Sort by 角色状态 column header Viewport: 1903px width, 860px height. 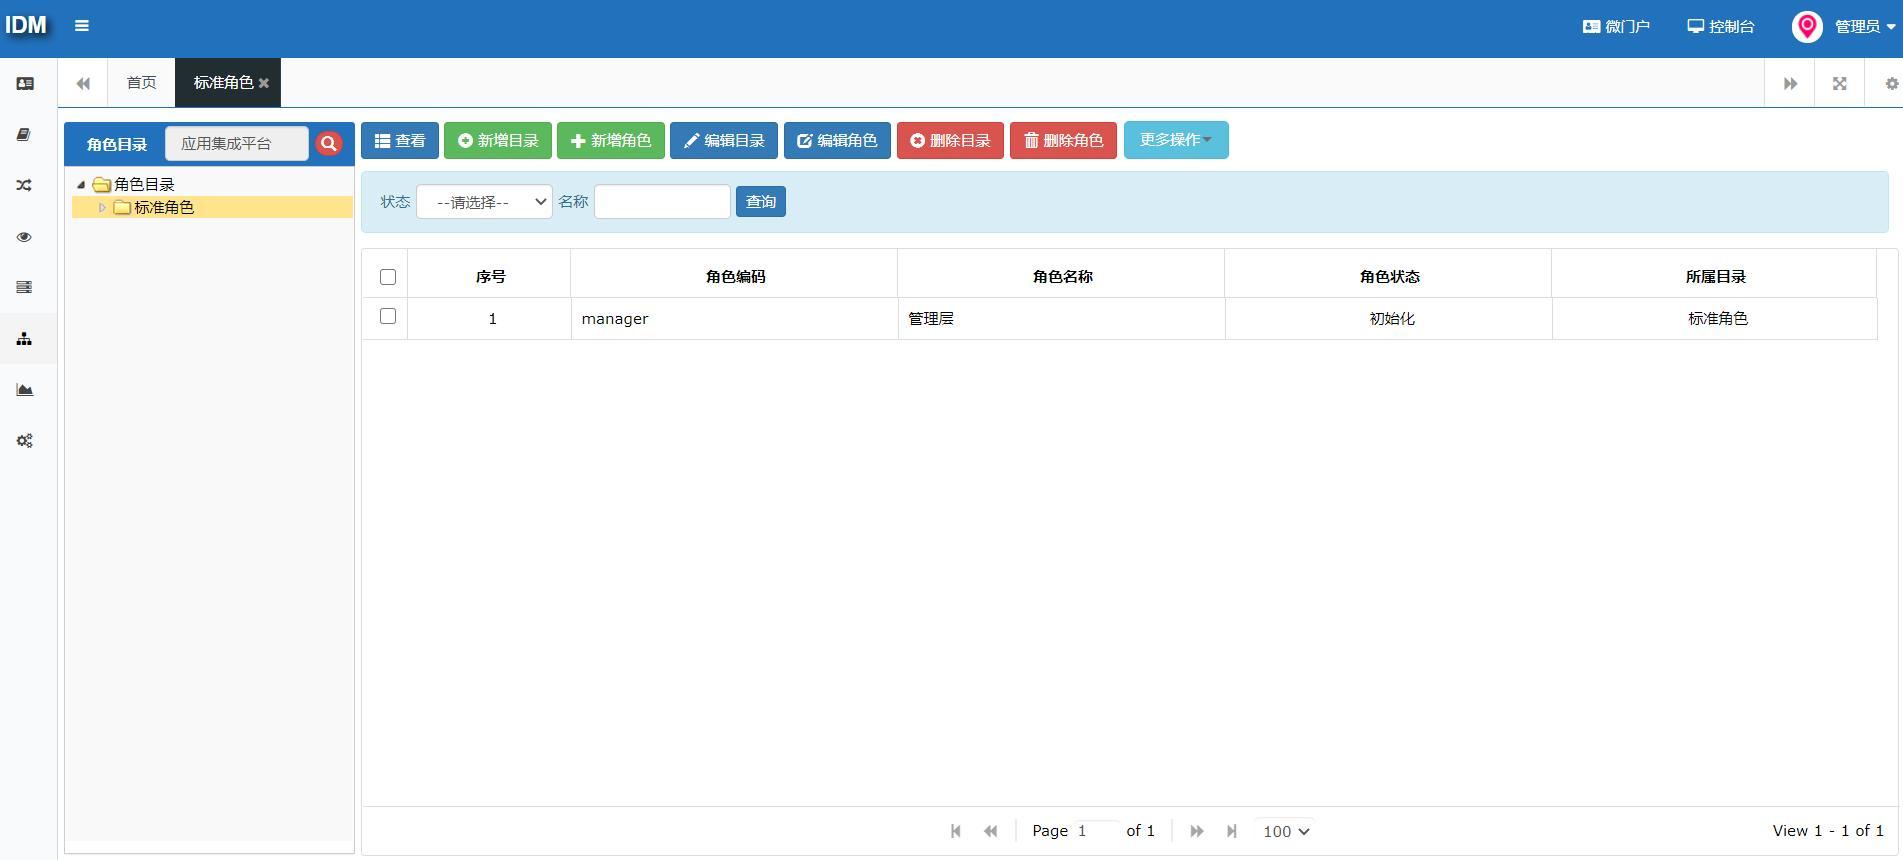(1389, 277)
